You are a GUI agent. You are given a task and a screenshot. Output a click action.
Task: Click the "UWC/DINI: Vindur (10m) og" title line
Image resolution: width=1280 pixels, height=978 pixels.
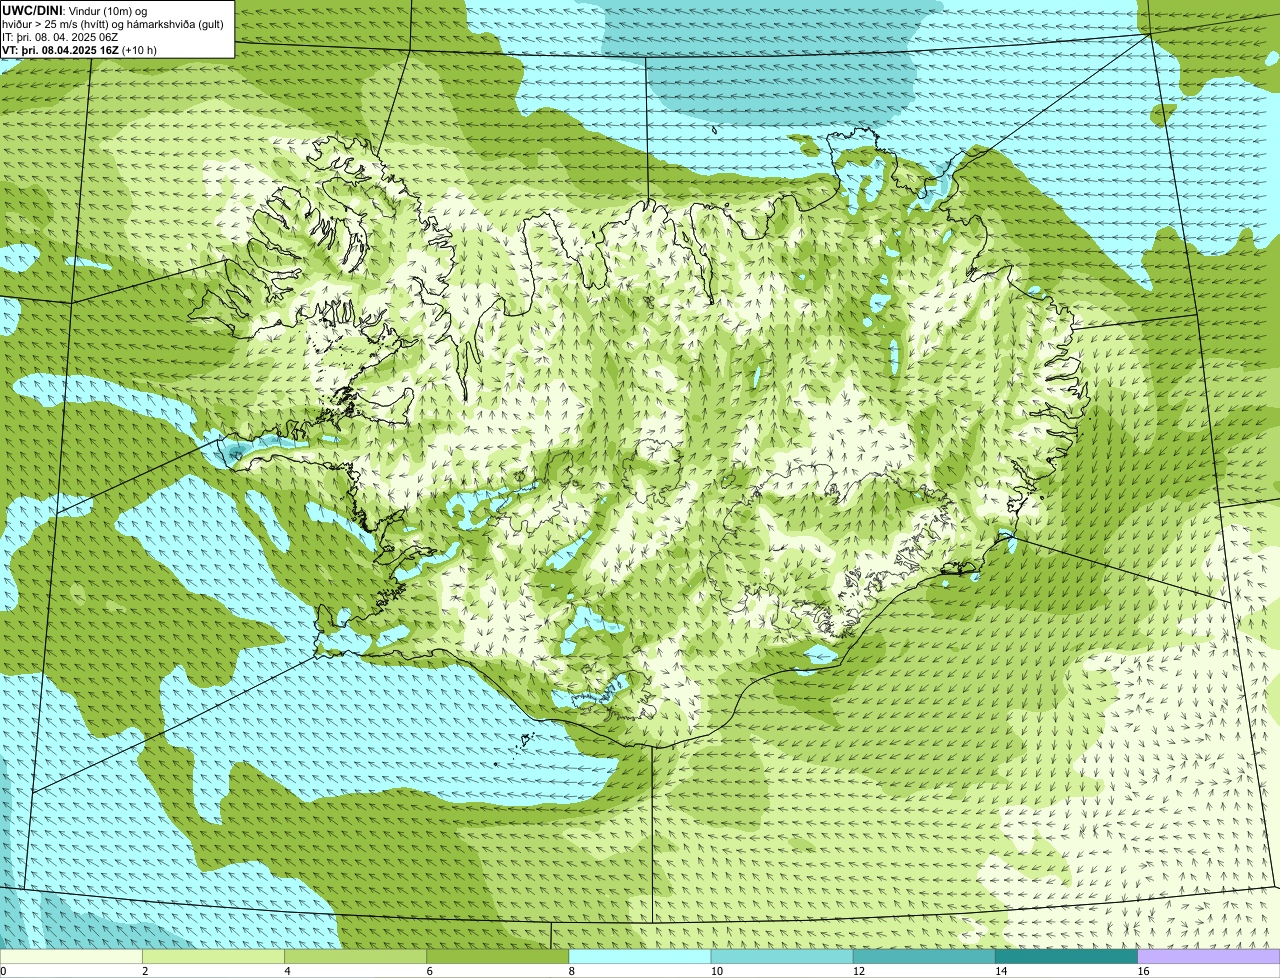[x=75, y=10]
